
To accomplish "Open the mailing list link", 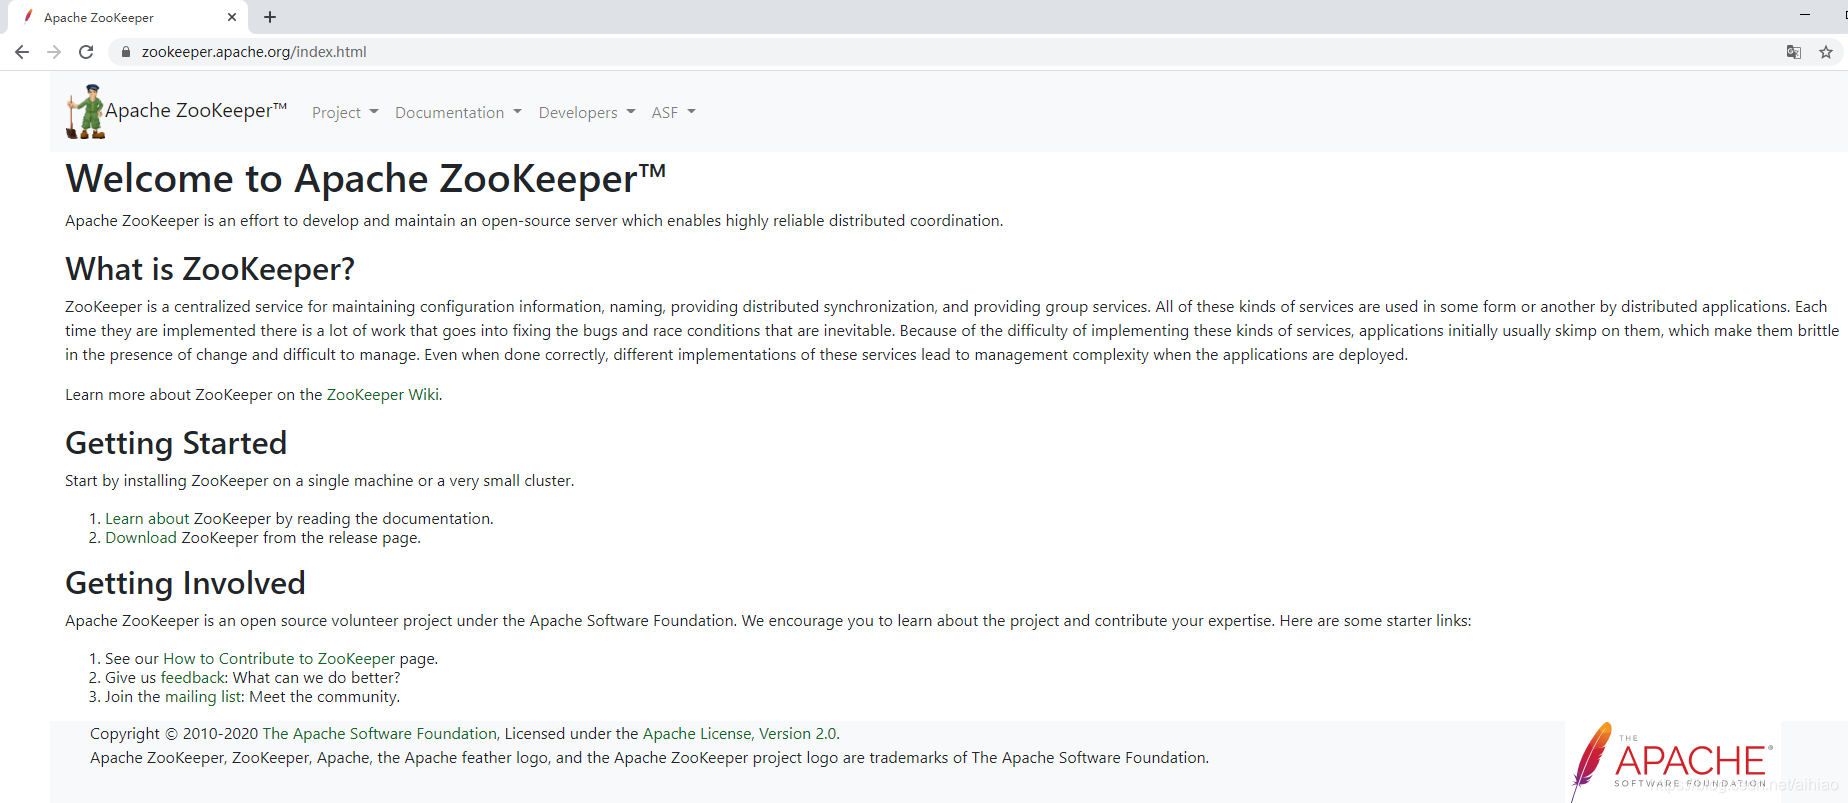I will click(x=204, y=697).
